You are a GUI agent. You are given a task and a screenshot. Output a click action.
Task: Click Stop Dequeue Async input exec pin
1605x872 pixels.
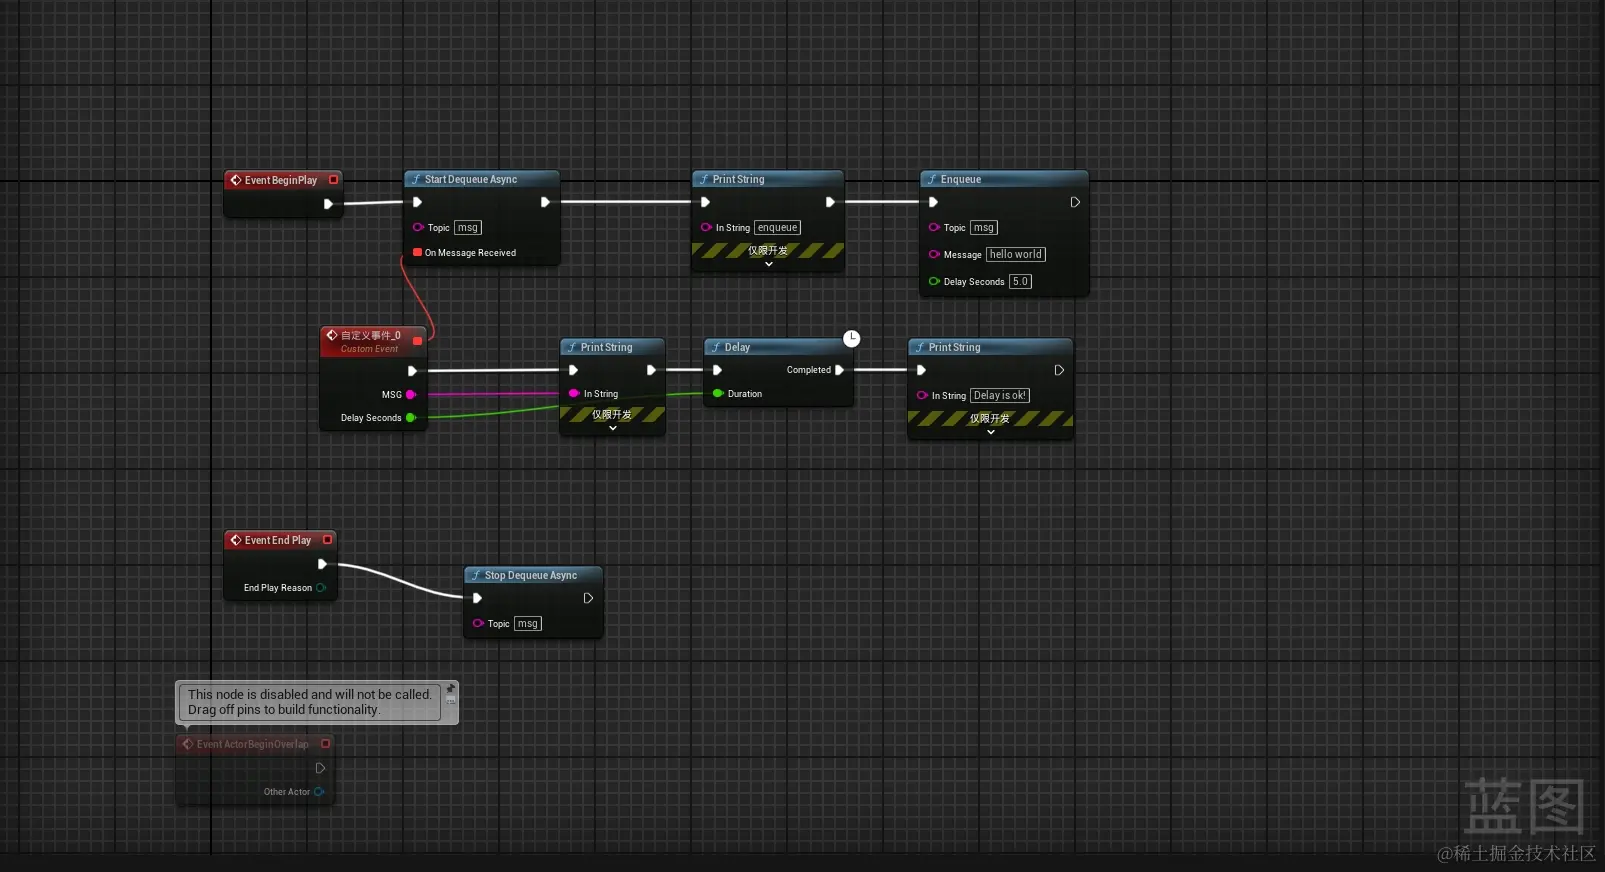click(x=477, y=598)
